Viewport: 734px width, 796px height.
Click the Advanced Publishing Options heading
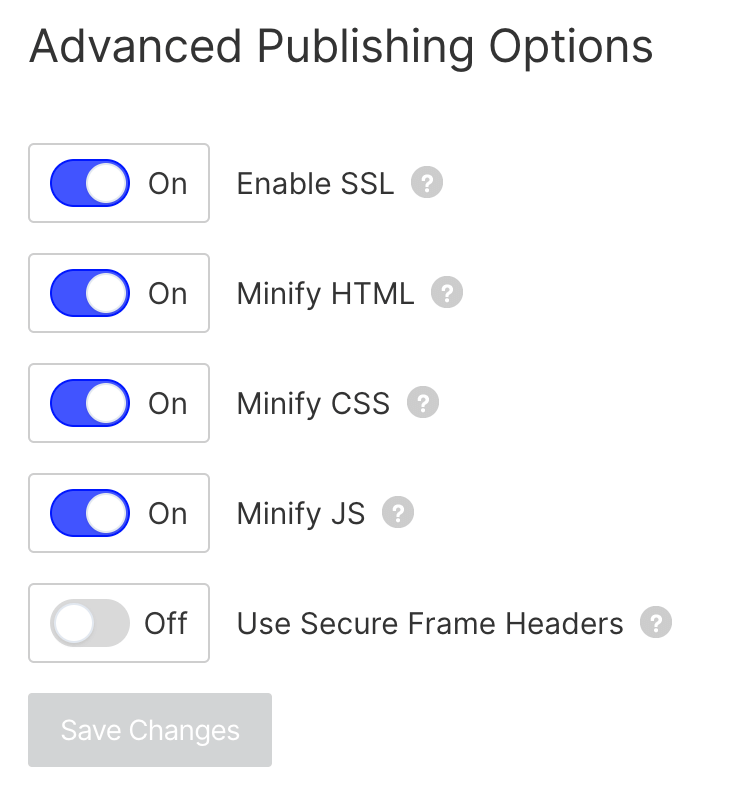click(x=341, y=47)
